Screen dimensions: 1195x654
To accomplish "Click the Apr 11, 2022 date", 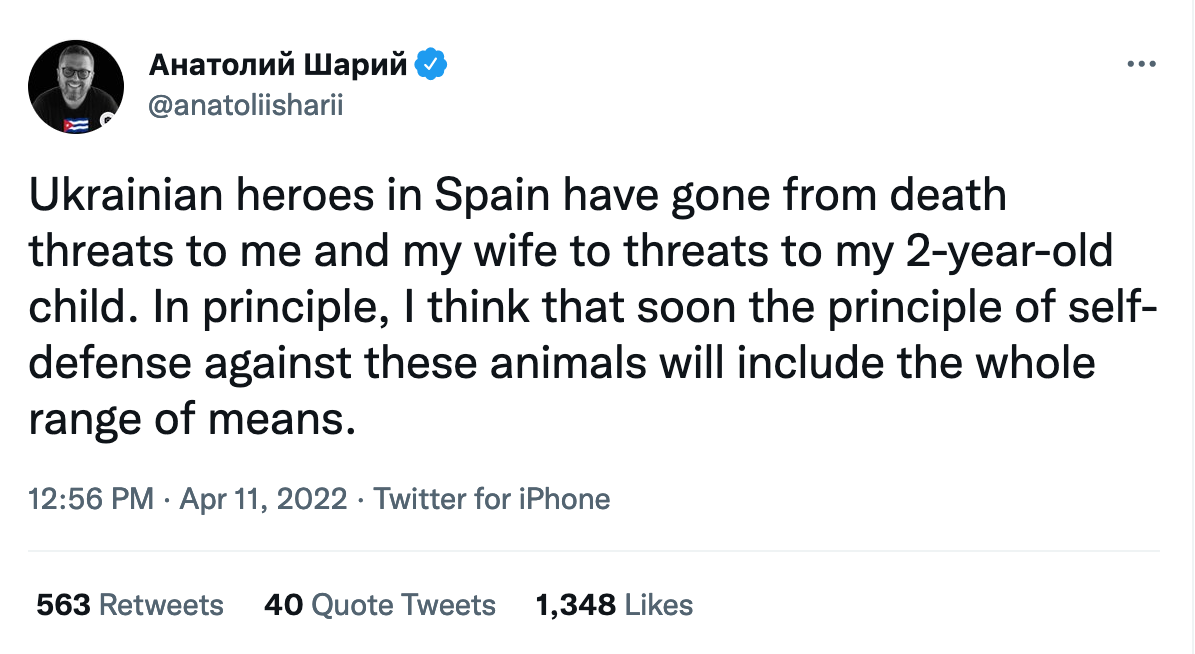I will pyautogui.click(x=263, y=498).
